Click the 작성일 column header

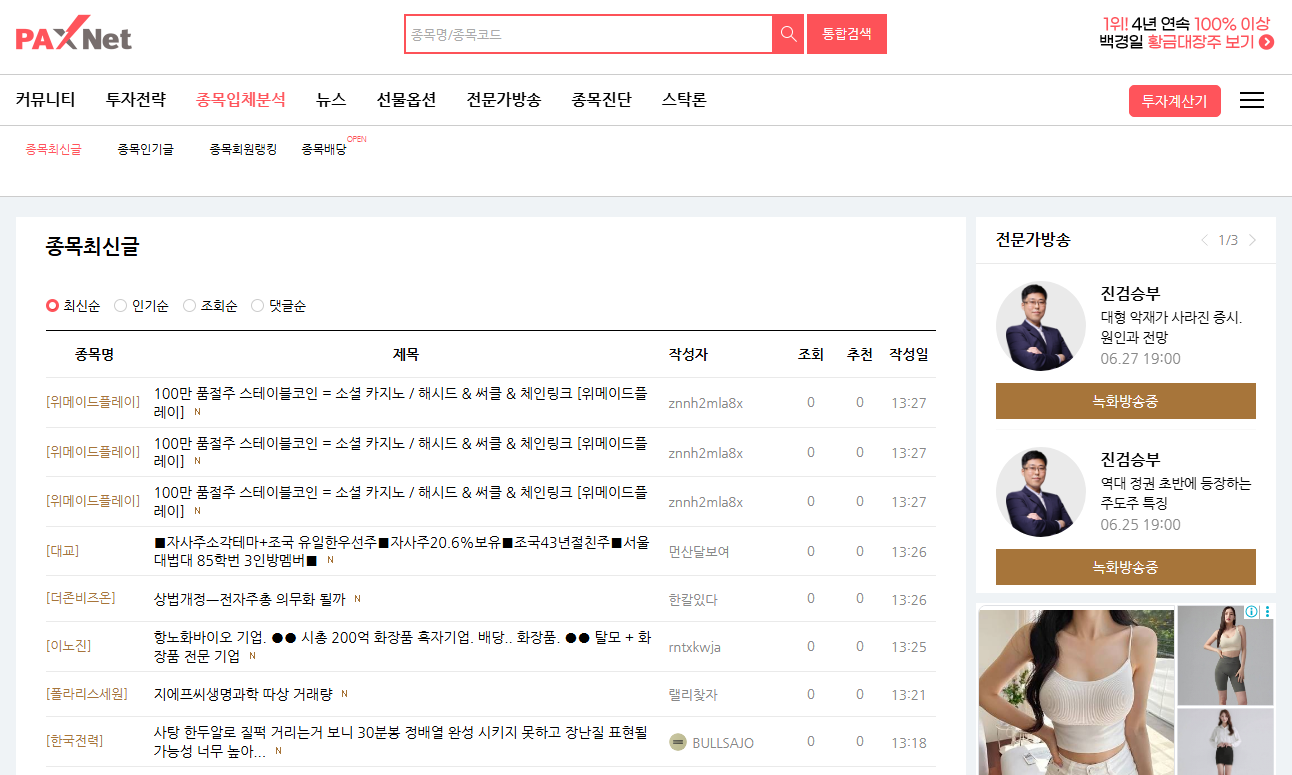(x=909, y=355)
